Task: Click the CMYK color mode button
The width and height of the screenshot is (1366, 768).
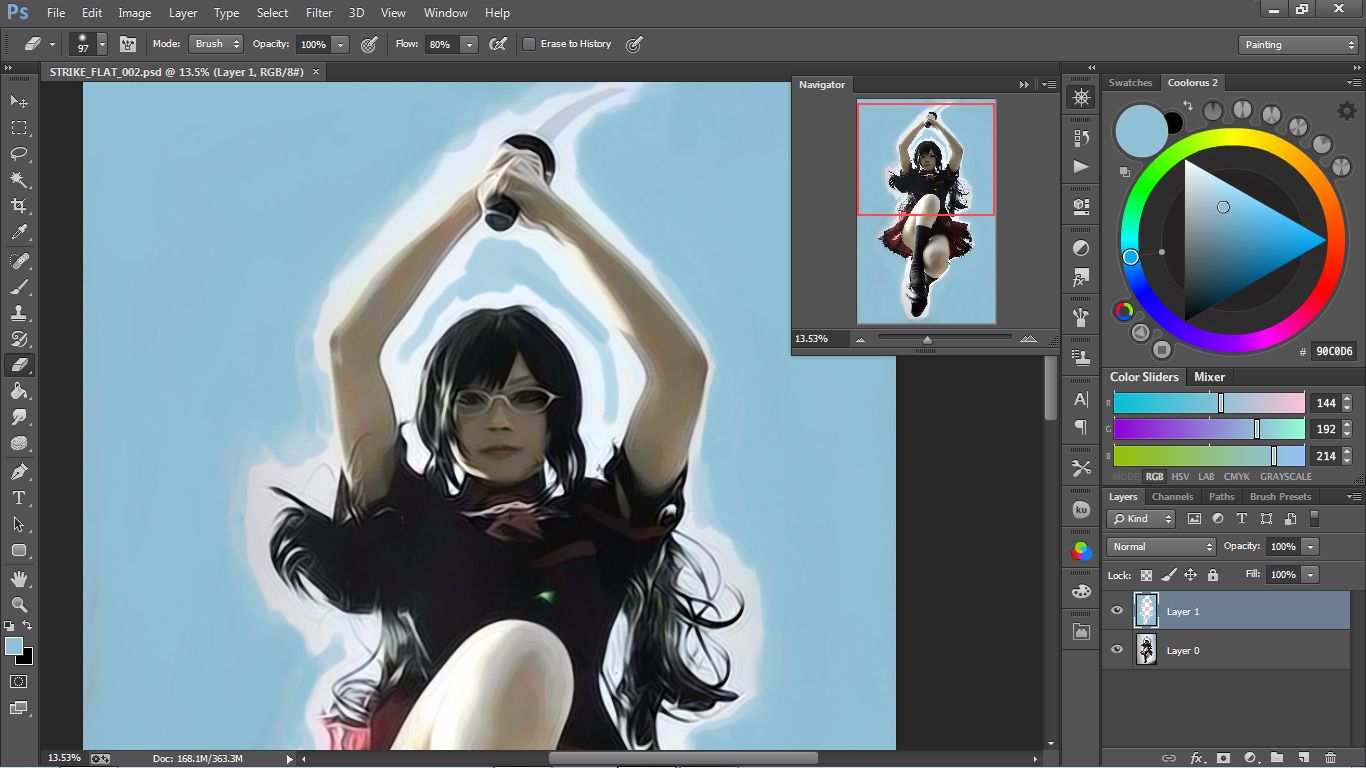Action: (x=1236, y=477)
